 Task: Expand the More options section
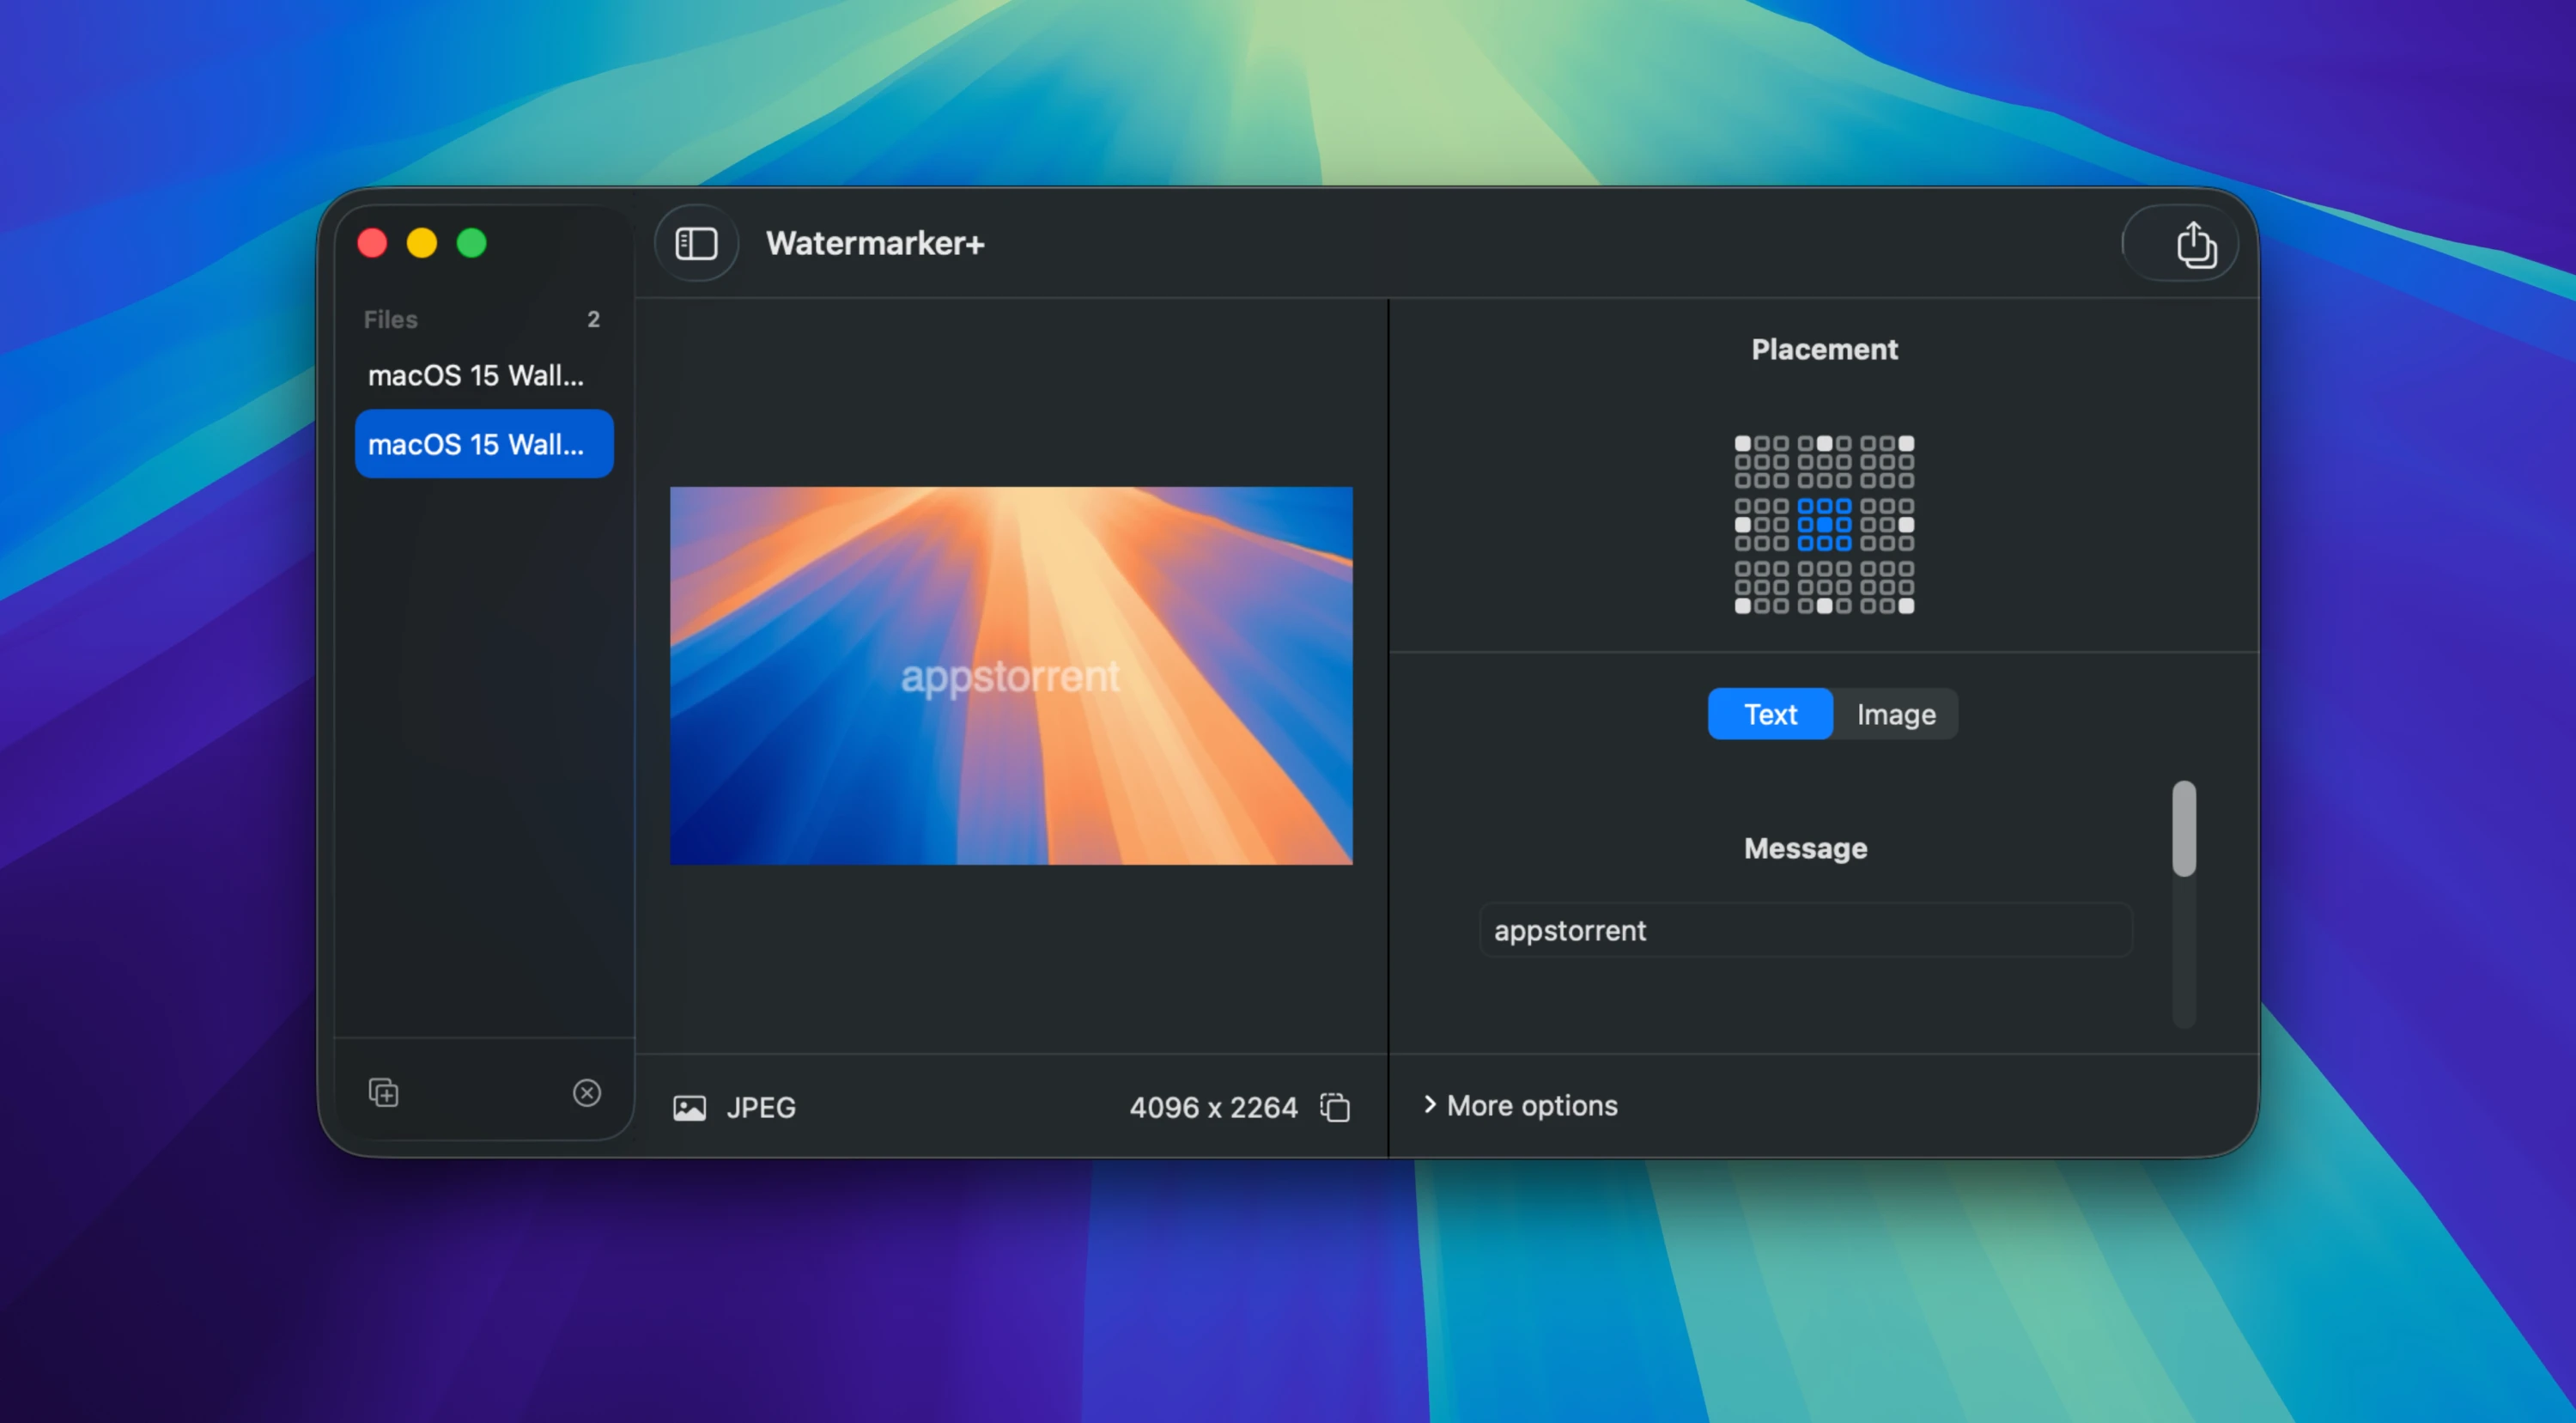[x=1521, y=1105]
